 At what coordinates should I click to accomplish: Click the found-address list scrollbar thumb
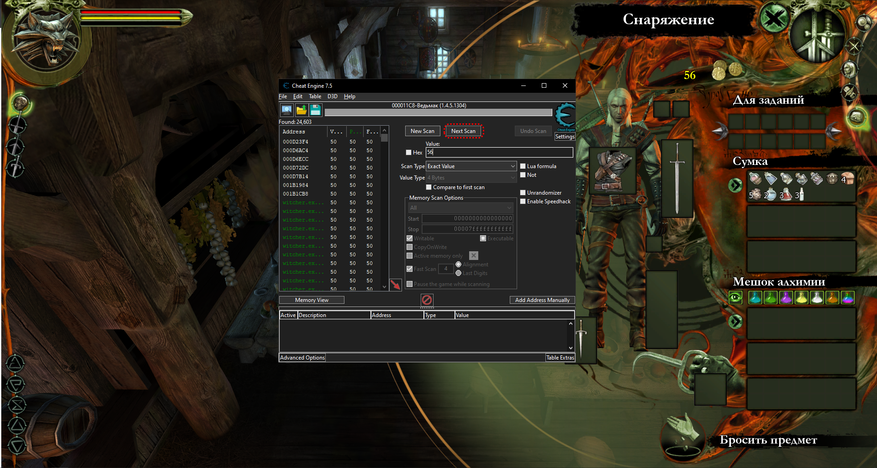pos(384,138)
